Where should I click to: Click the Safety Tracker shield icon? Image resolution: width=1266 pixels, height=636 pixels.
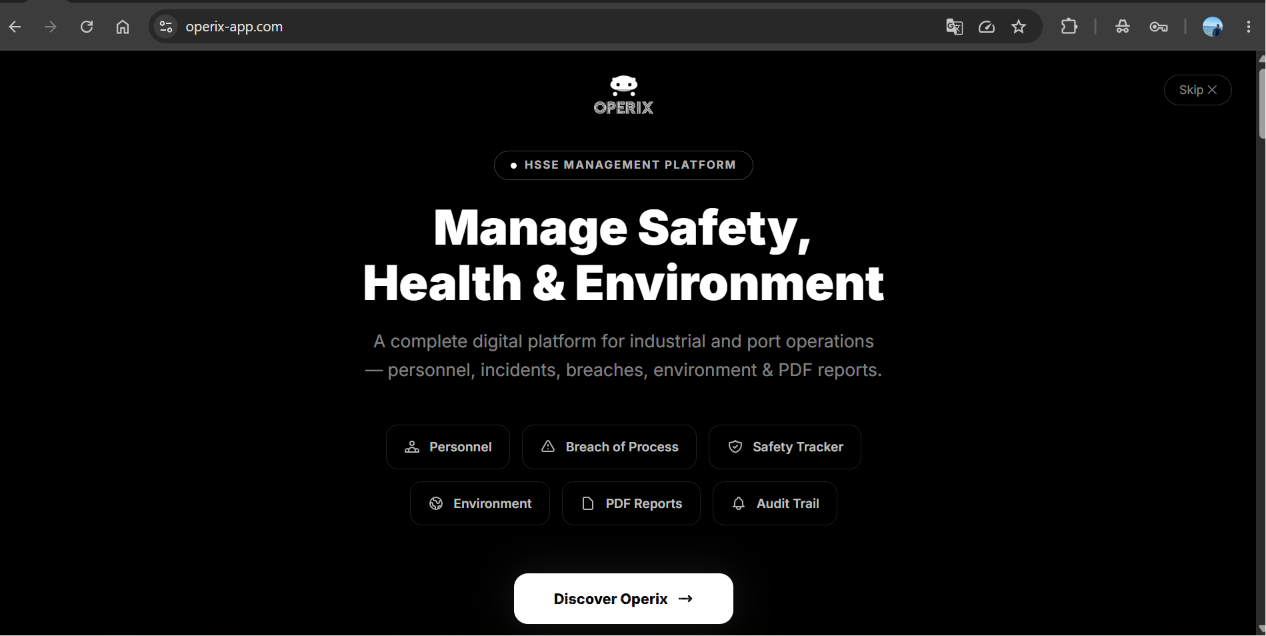[x=735, y=447]
